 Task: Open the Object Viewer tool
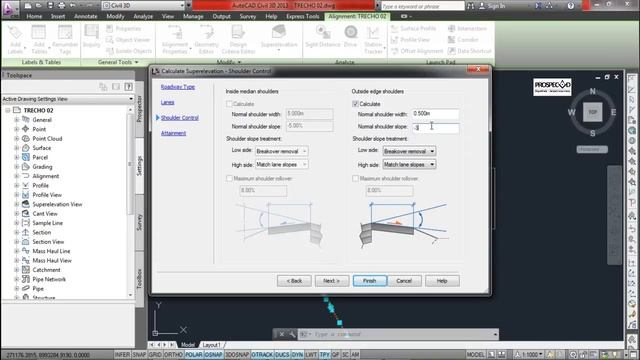coord(128,40)
